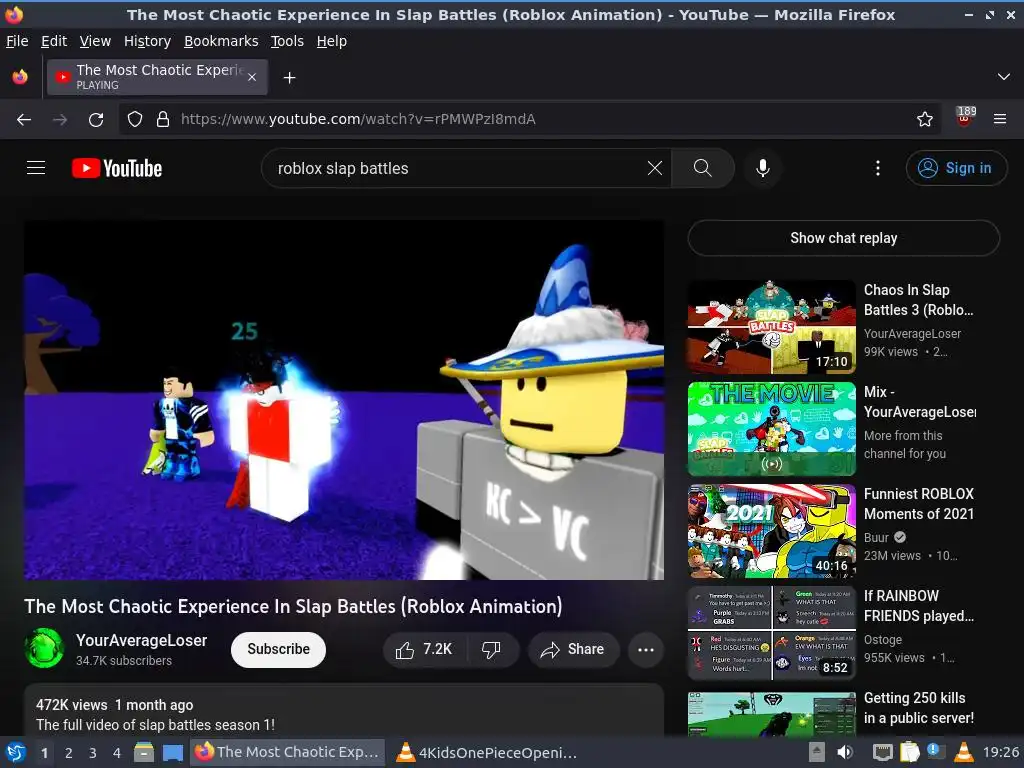
Task: Open Chaos In Slap Battles 3 thumbnail
Action: pyautogui.click(x=771, y=327)
